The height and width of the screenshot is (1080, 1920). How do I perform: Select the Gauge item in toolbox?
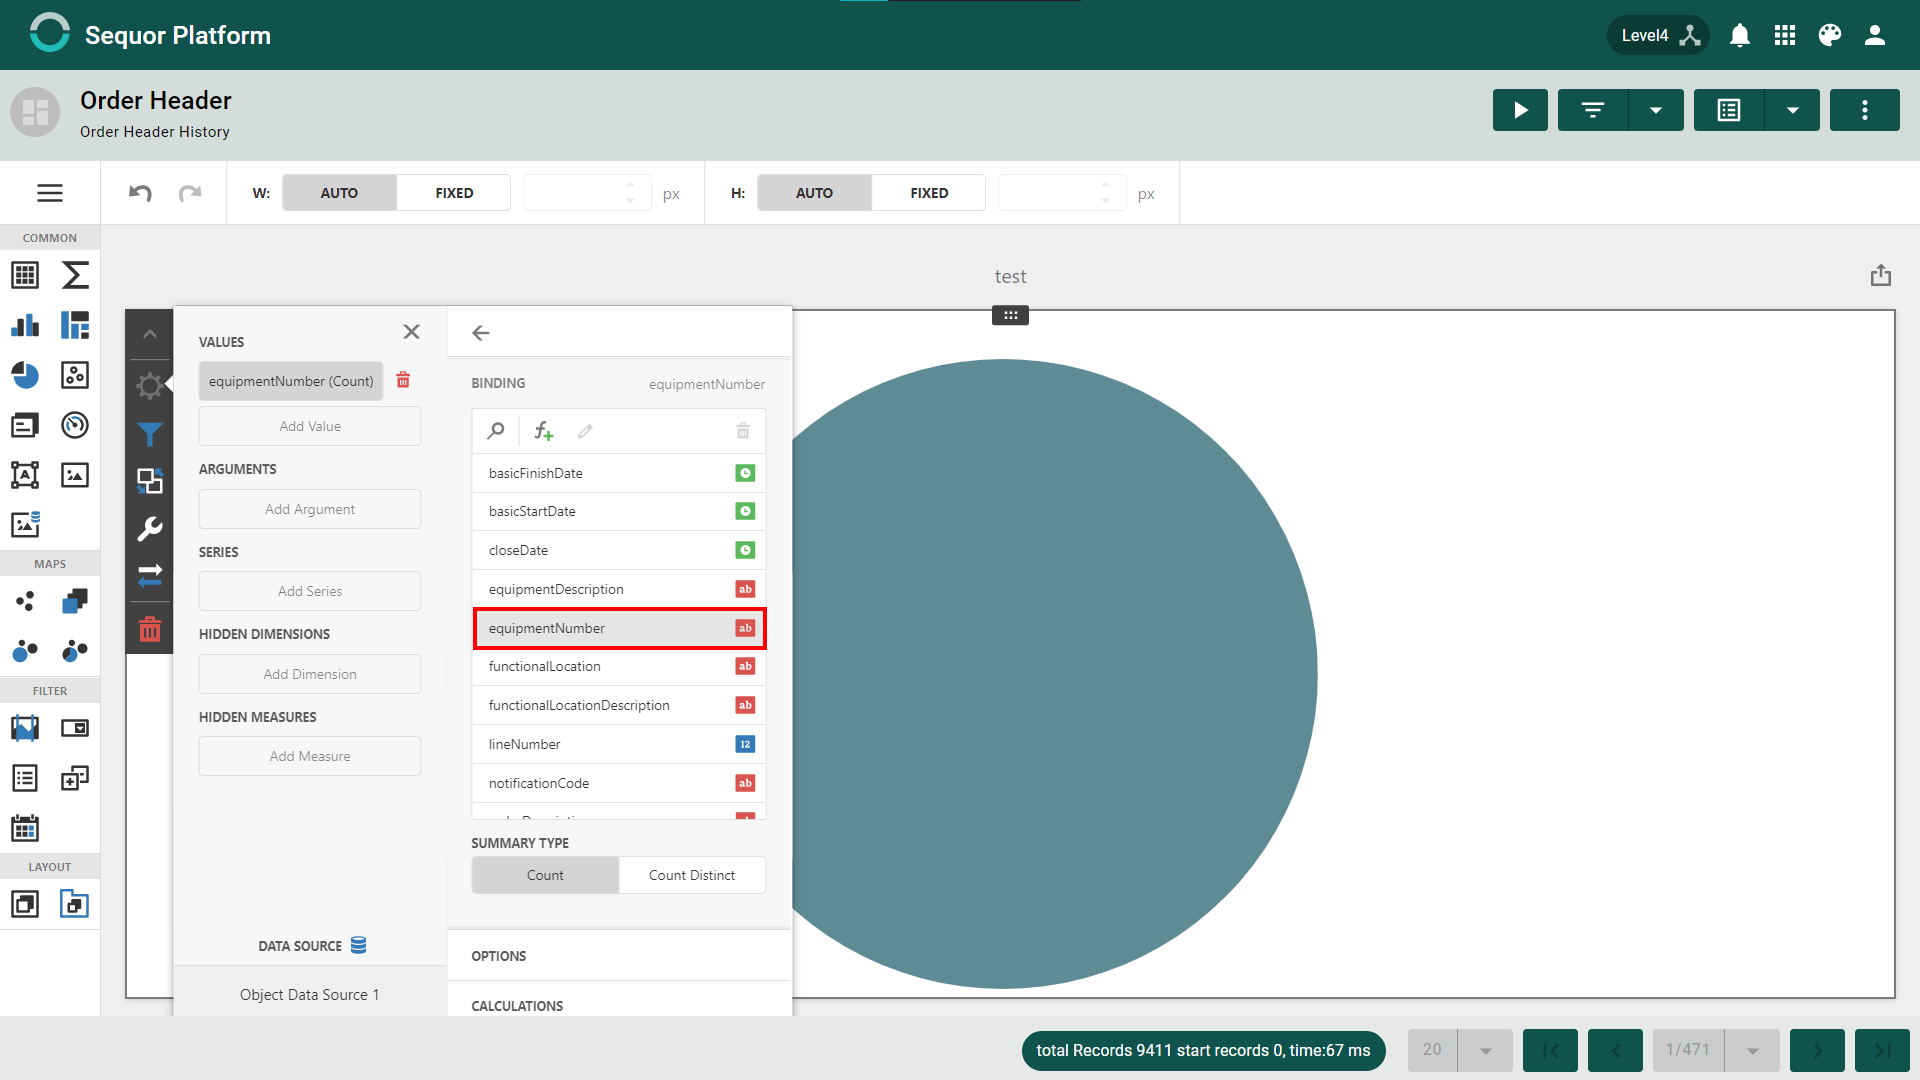[75, 425]
